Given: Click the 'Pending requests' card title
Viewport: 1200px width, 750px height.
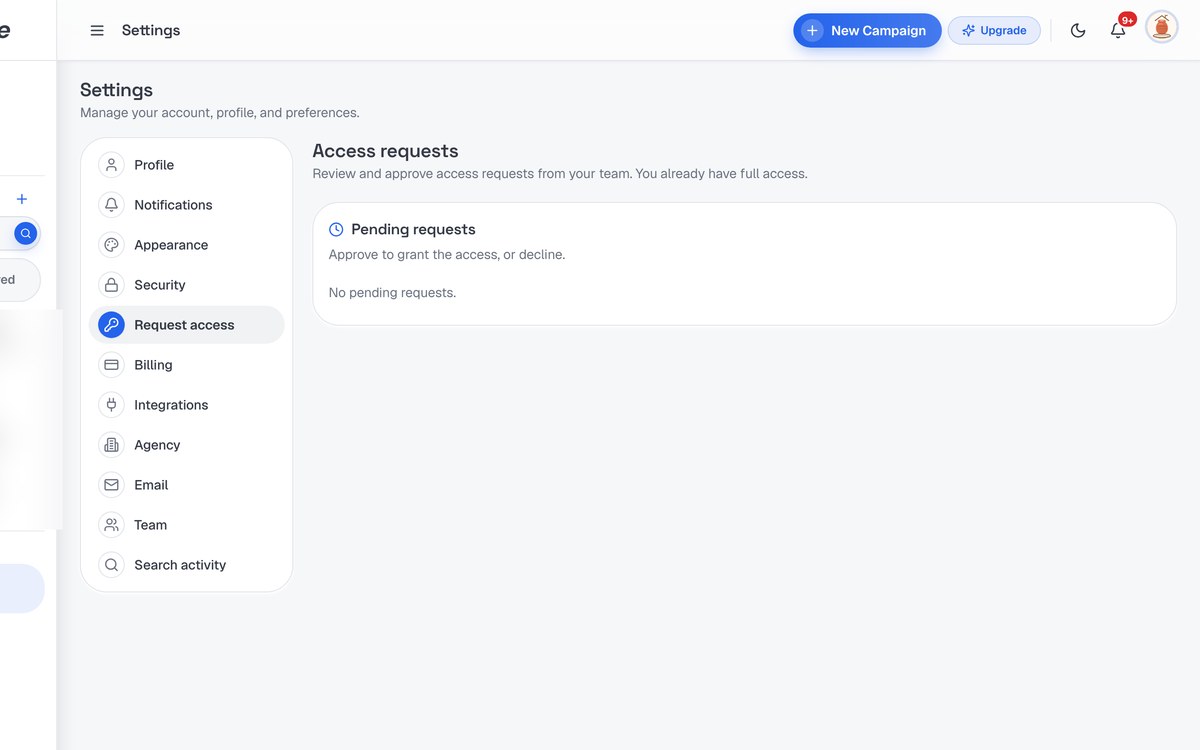Looking at the screenshot, I should pyautogui.click(x=413, y=230).
